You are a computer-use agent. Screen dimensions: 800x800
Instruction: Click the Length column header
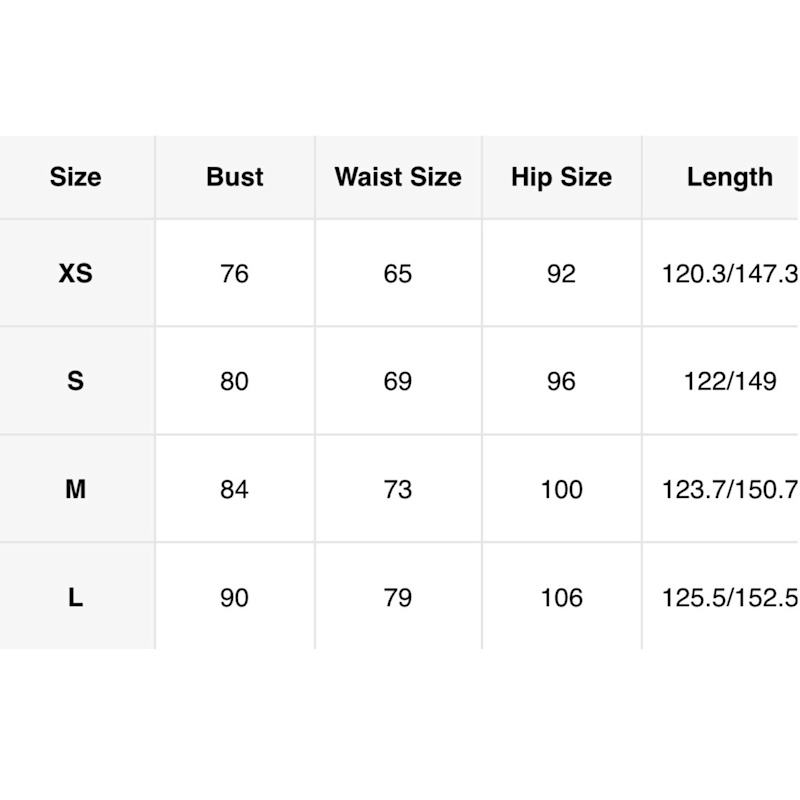click(x=730, y=178)
